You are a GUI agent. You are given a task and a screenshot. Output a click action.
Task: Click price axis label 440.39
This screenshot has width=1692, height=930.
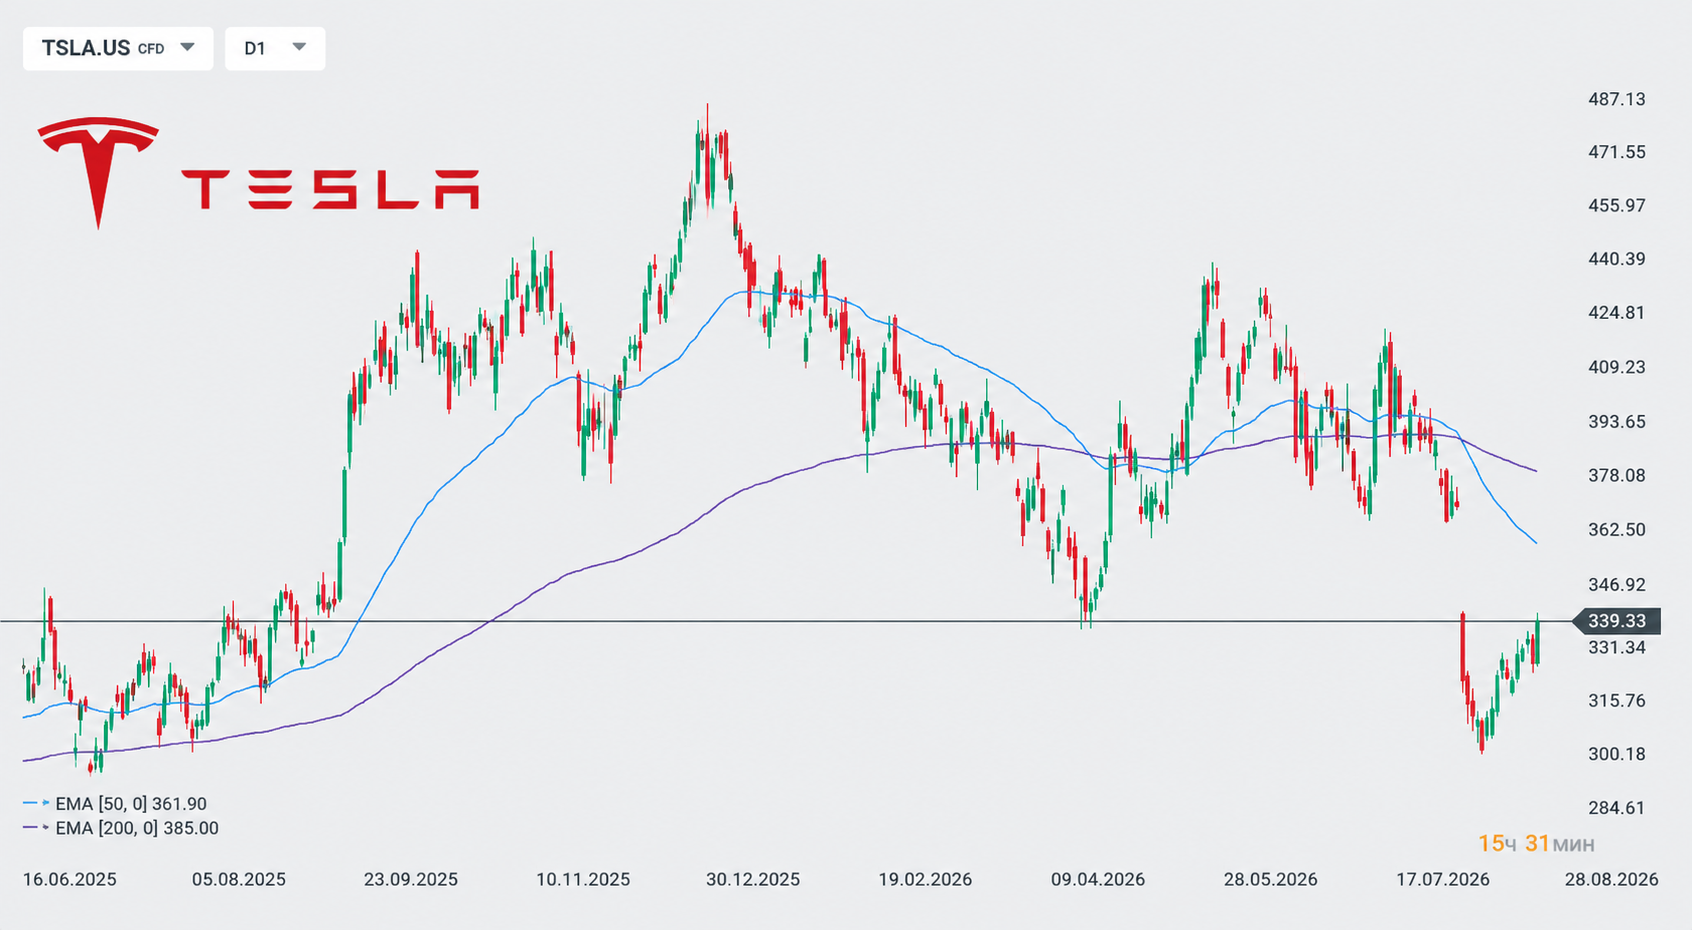(x=1617, y=259)
